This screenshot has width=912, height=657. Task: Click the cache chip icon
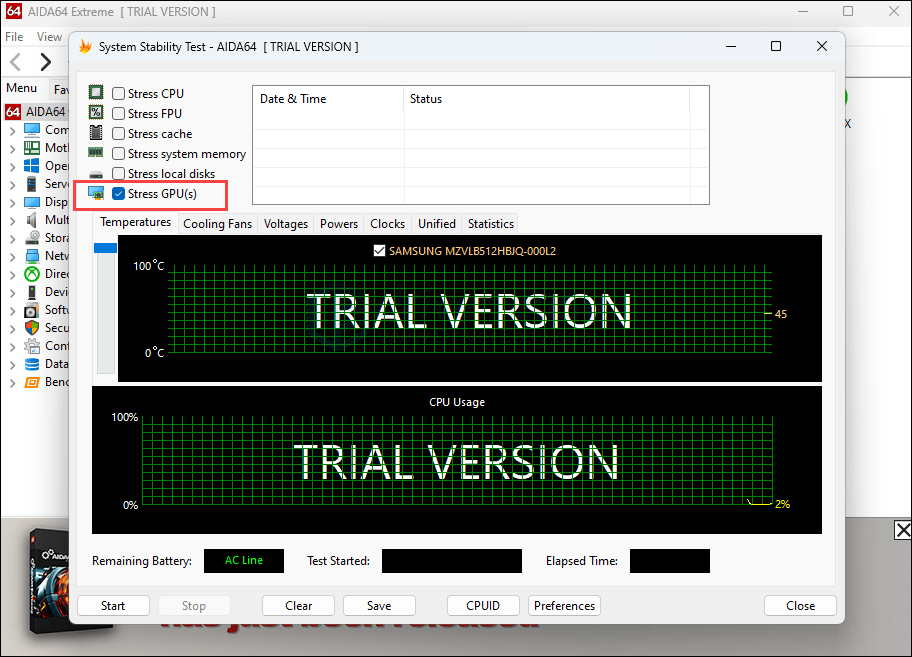pos(95,132)
